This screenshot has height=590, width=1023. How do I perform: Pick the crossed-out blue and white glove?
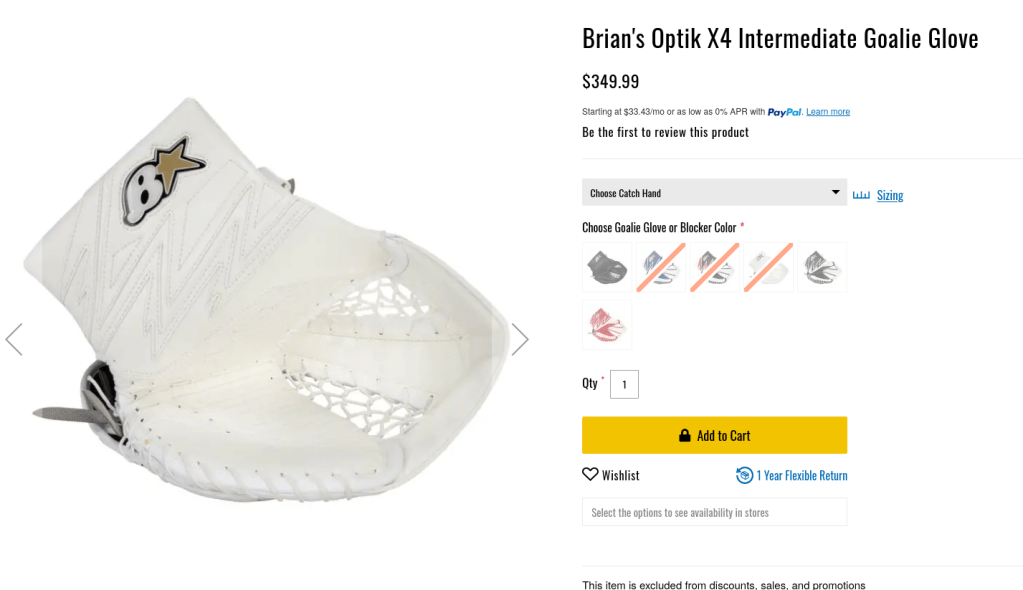pos(661,267)
